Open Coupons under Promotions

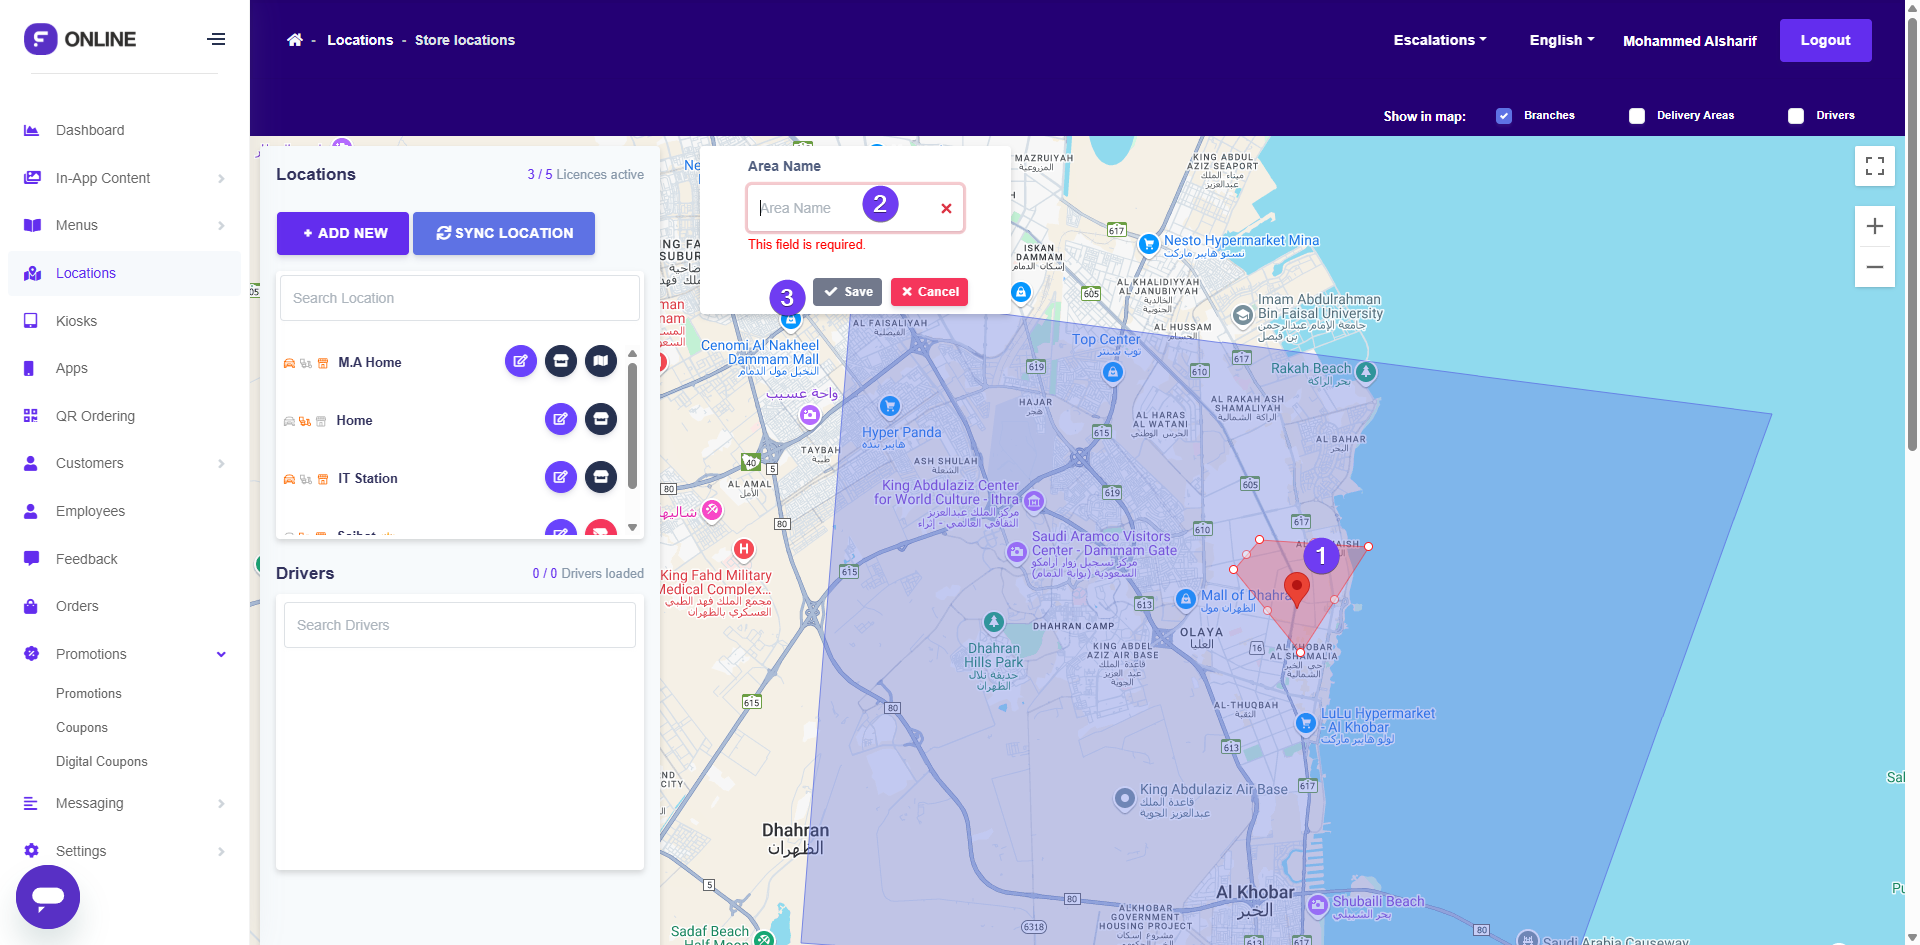tap(82, 728)
